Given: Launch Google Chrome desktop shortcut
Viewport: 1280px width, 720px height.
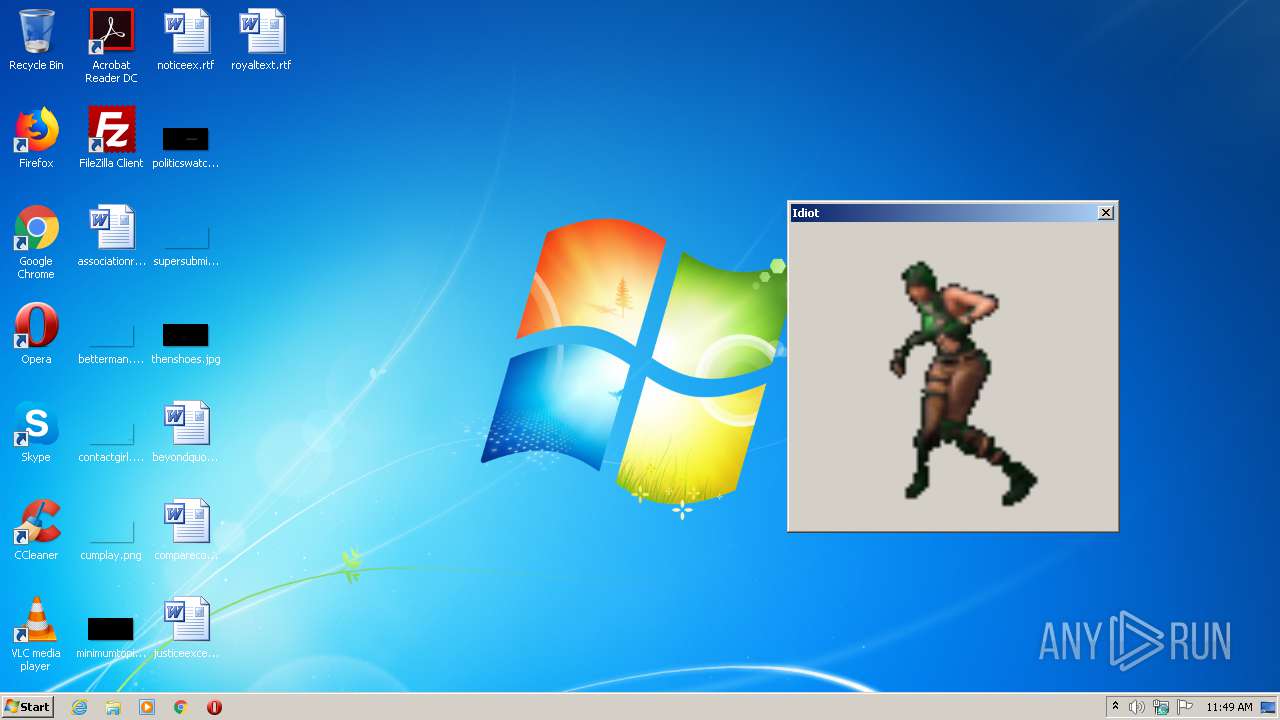Looking at the screenshot, I should pos(36,242).
